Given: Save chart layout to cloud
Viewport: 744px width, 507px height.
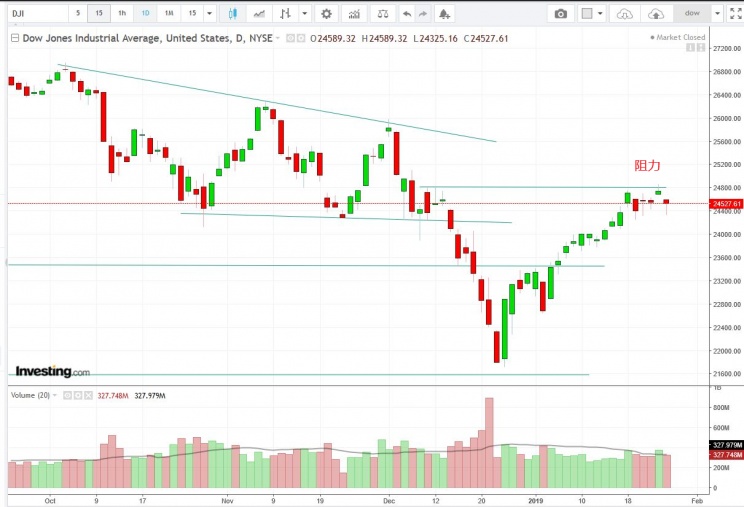Looking at the screenshot, I should [x=625, y=14].
